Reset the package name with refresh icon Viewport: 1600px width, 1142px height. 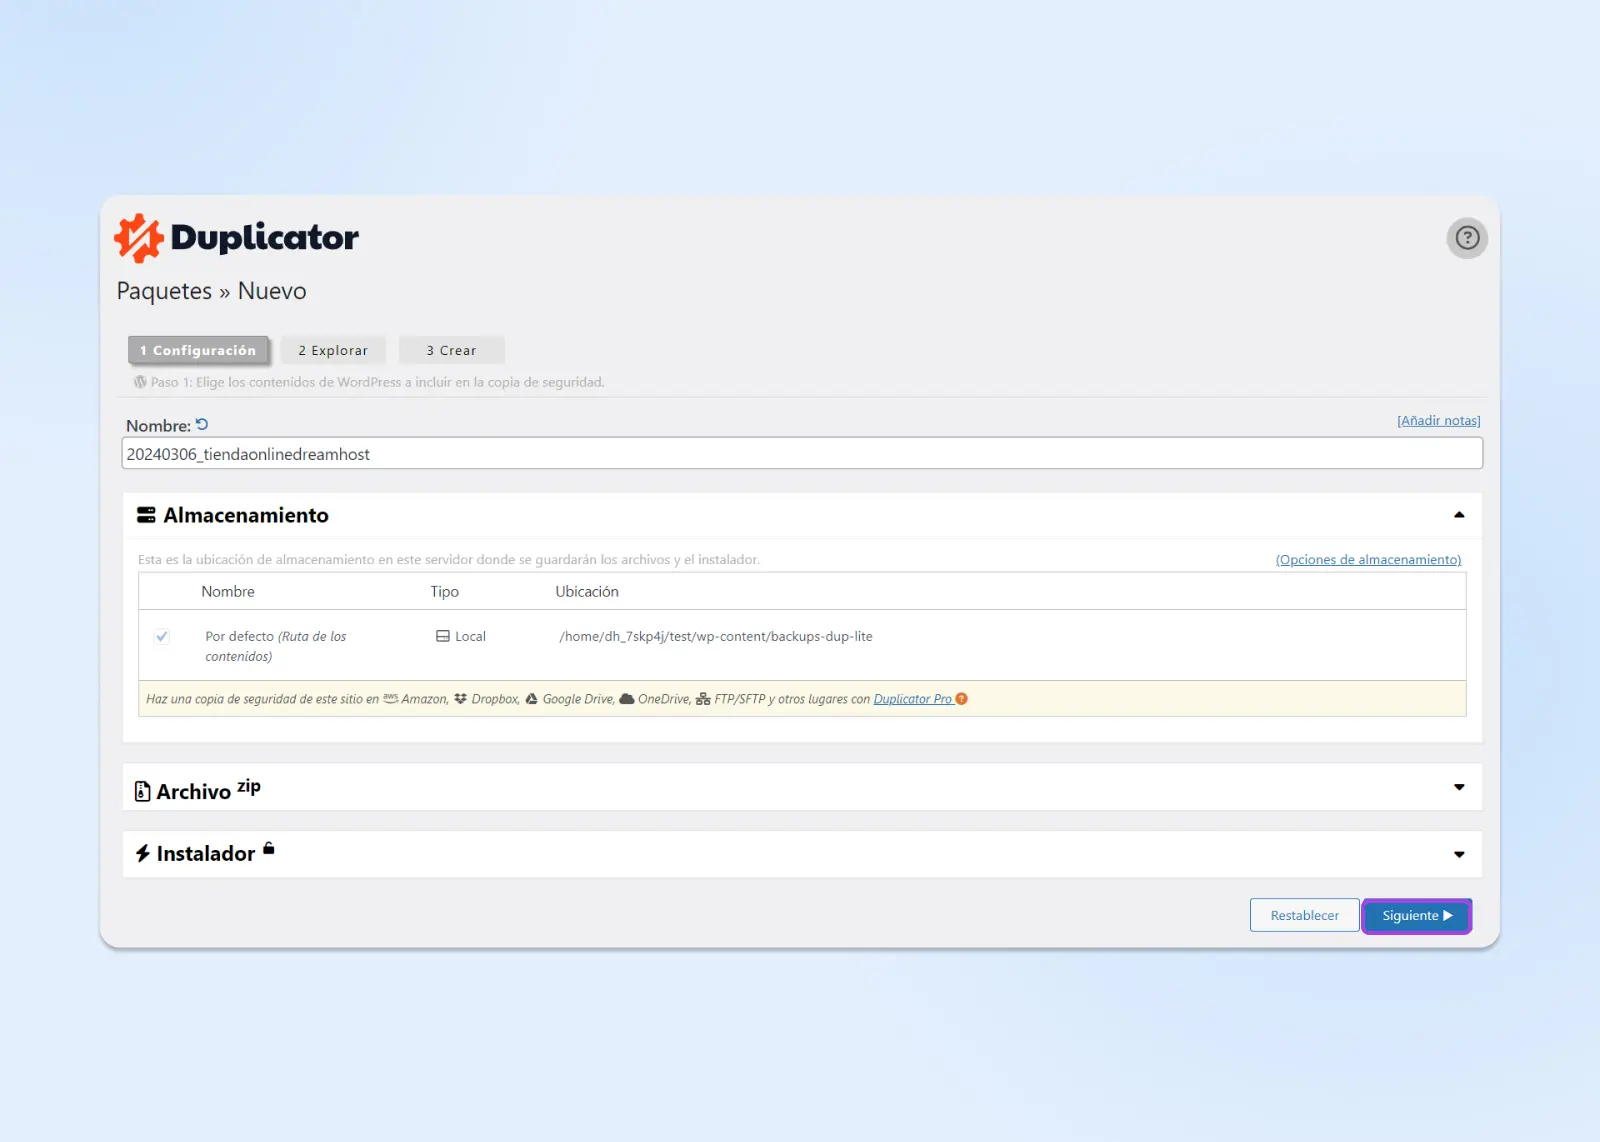(202, 425)
